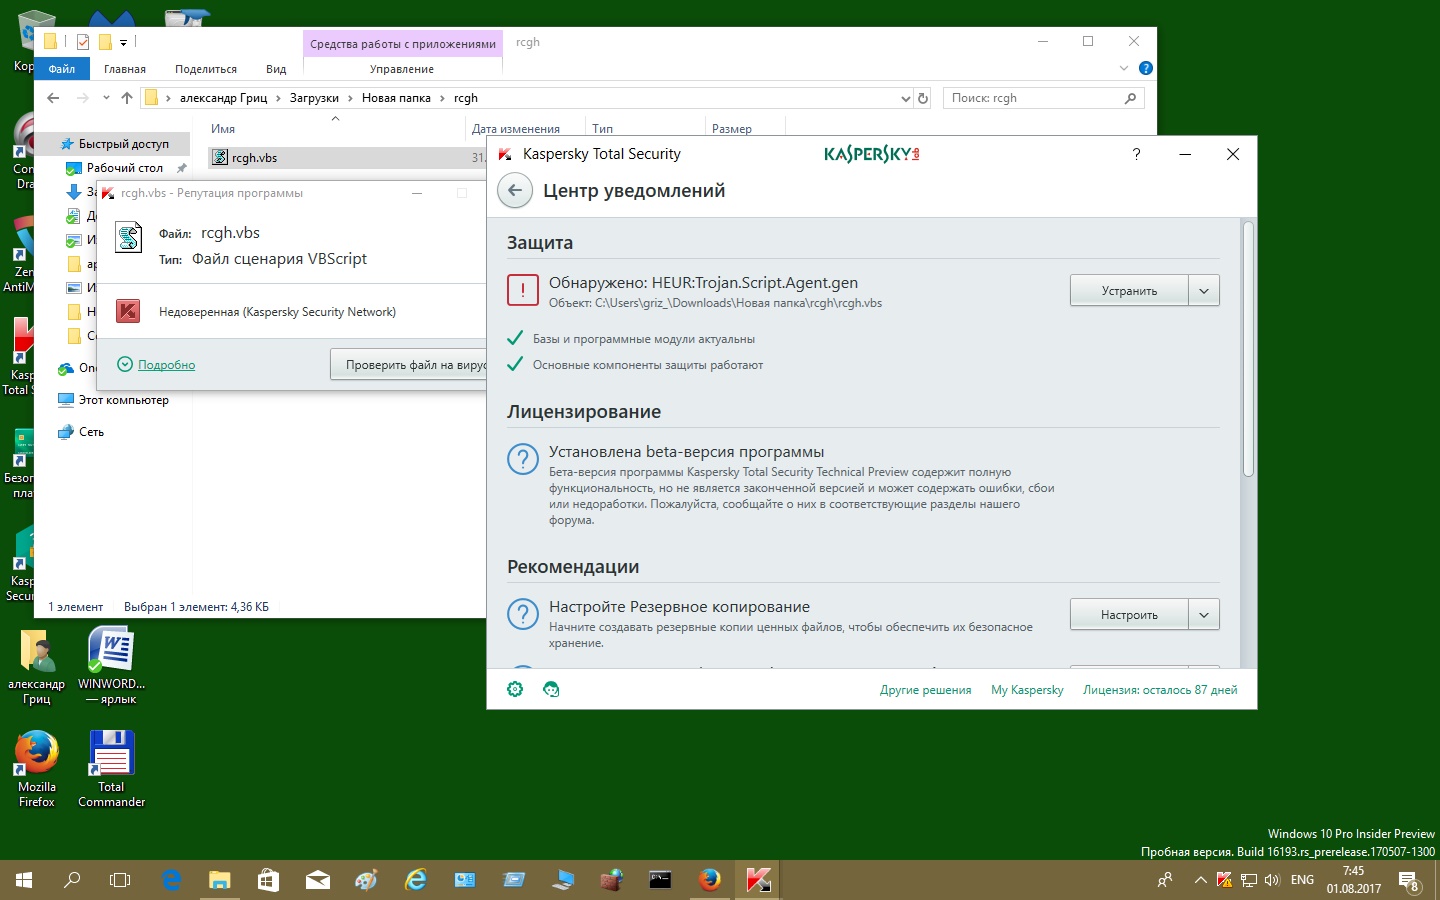
Task: Switch to Firefox on the taskbar
Action: [x=709, y=880]
